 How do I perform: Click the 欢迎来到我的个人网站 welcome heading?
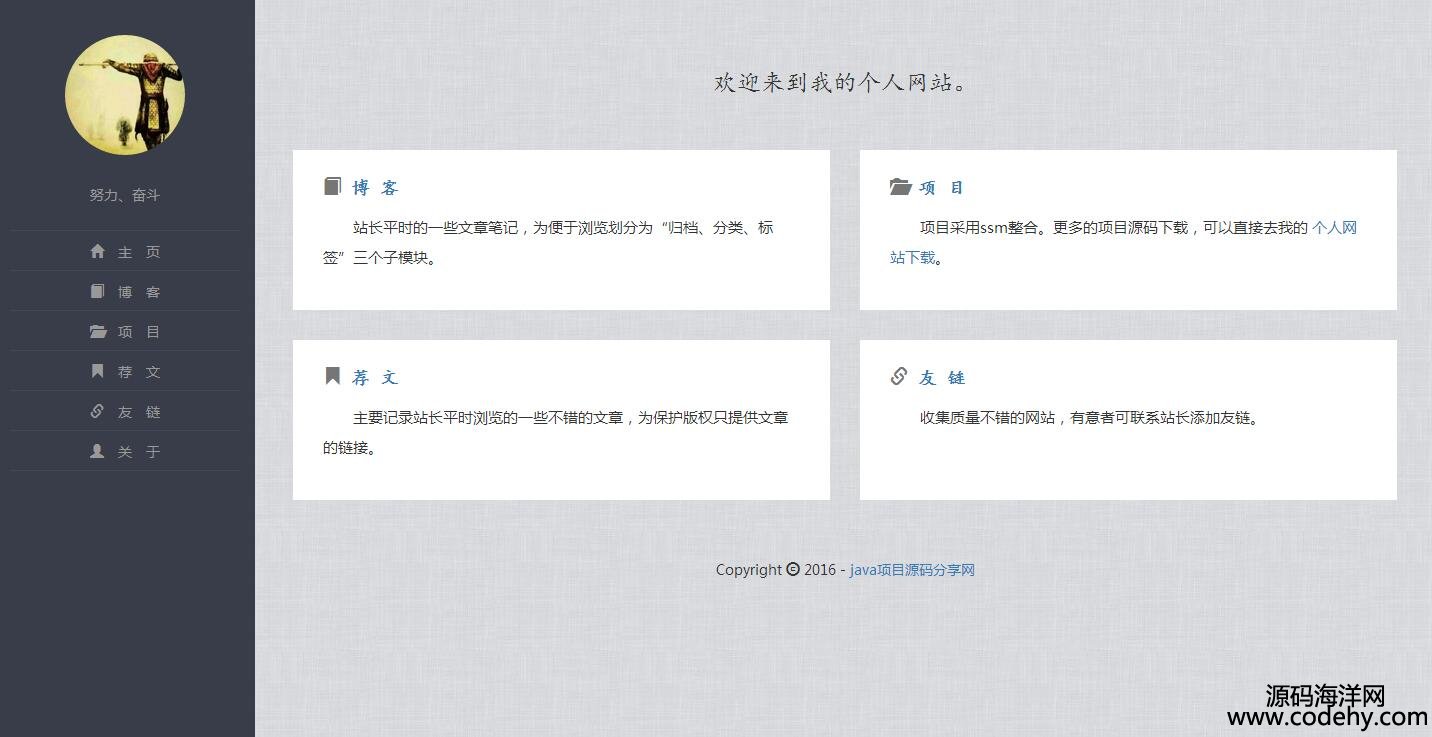tap(842, 83)
